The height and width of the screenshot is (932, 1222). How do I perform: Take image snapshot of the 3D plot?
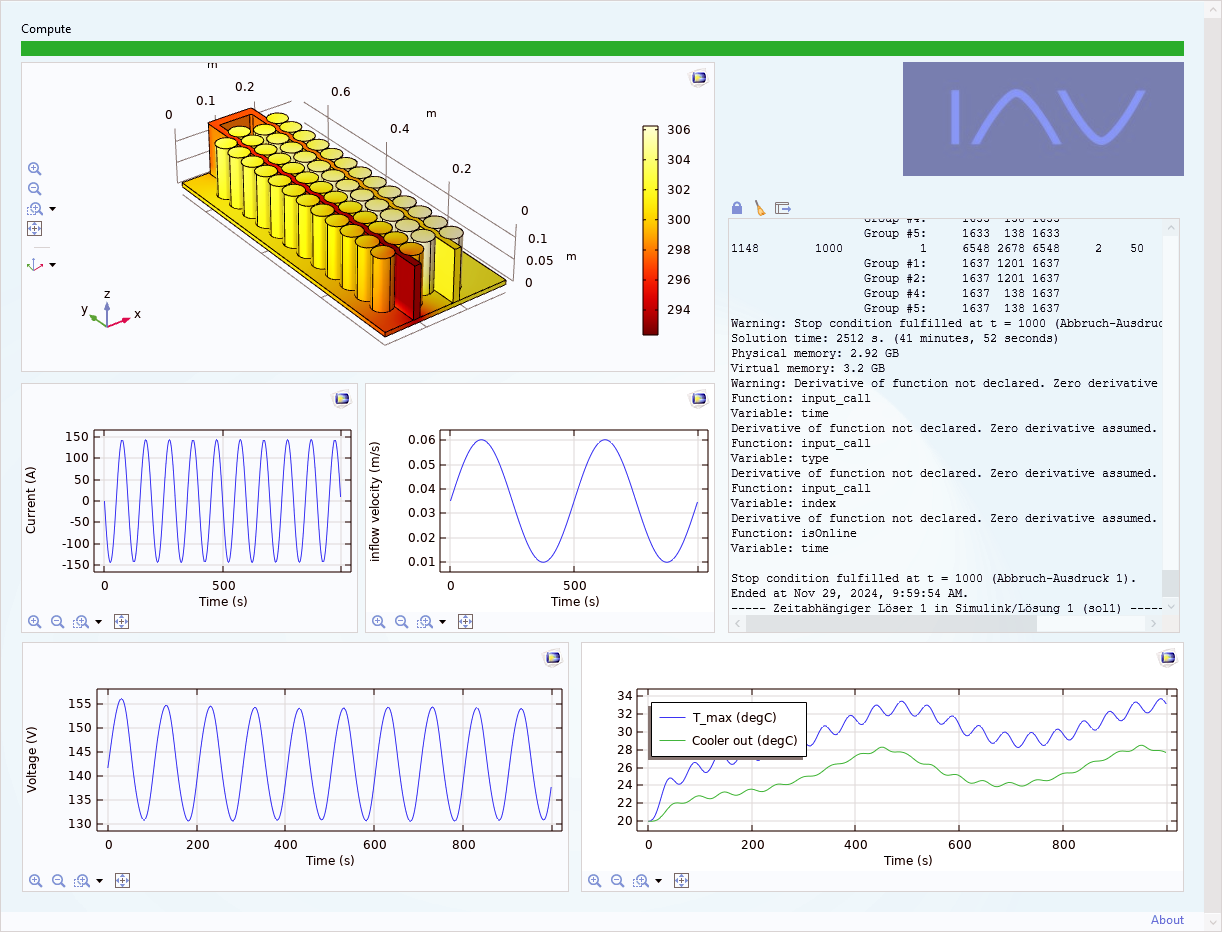pos(699,78)
